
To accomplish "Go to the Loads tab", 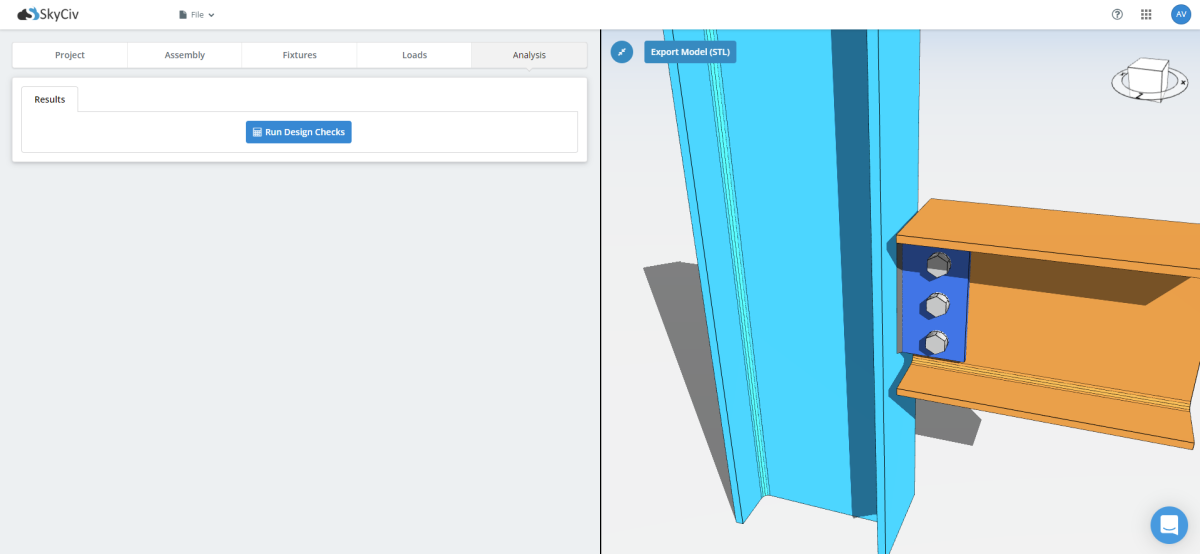I will [x=414, y=55].
